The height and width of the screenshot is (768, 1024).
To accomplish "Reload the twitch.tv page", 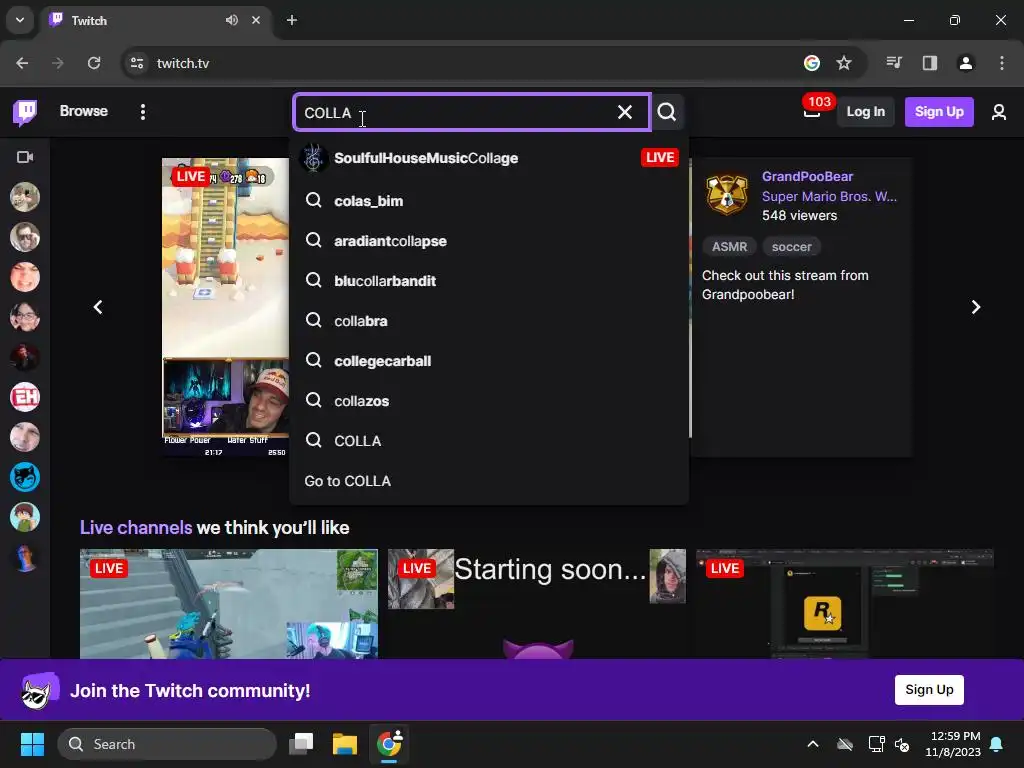I will pyautogui.click(x=94, y=63).
